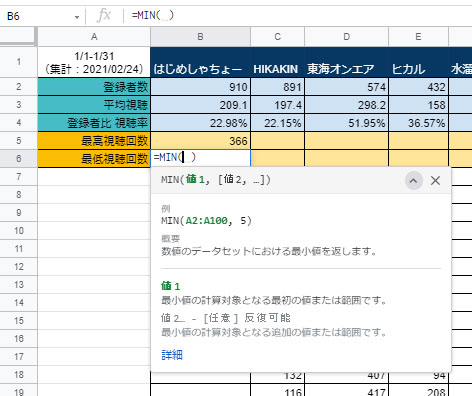Screen dimensions: 472x396
Task: Click cell with value 22.15%
Action: pyautogui.click(x=277, y=123)
